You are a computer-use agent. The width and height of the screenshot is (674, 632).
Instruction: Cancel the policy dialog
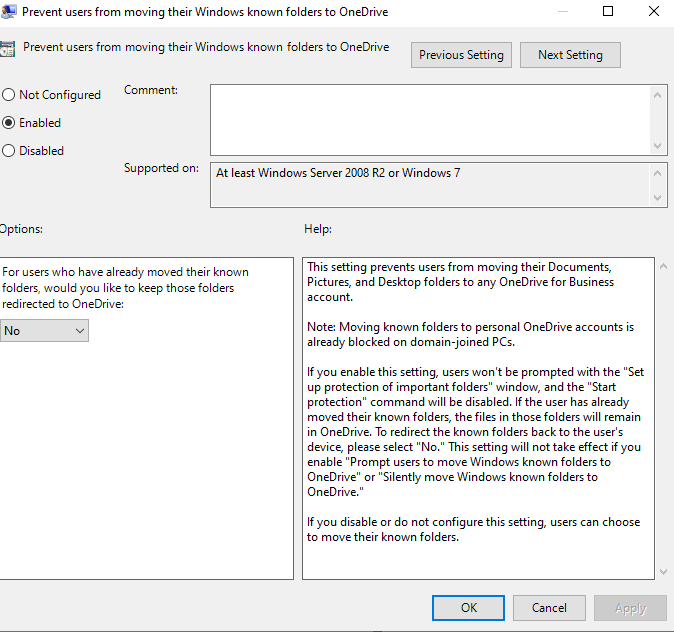[549, 607]
